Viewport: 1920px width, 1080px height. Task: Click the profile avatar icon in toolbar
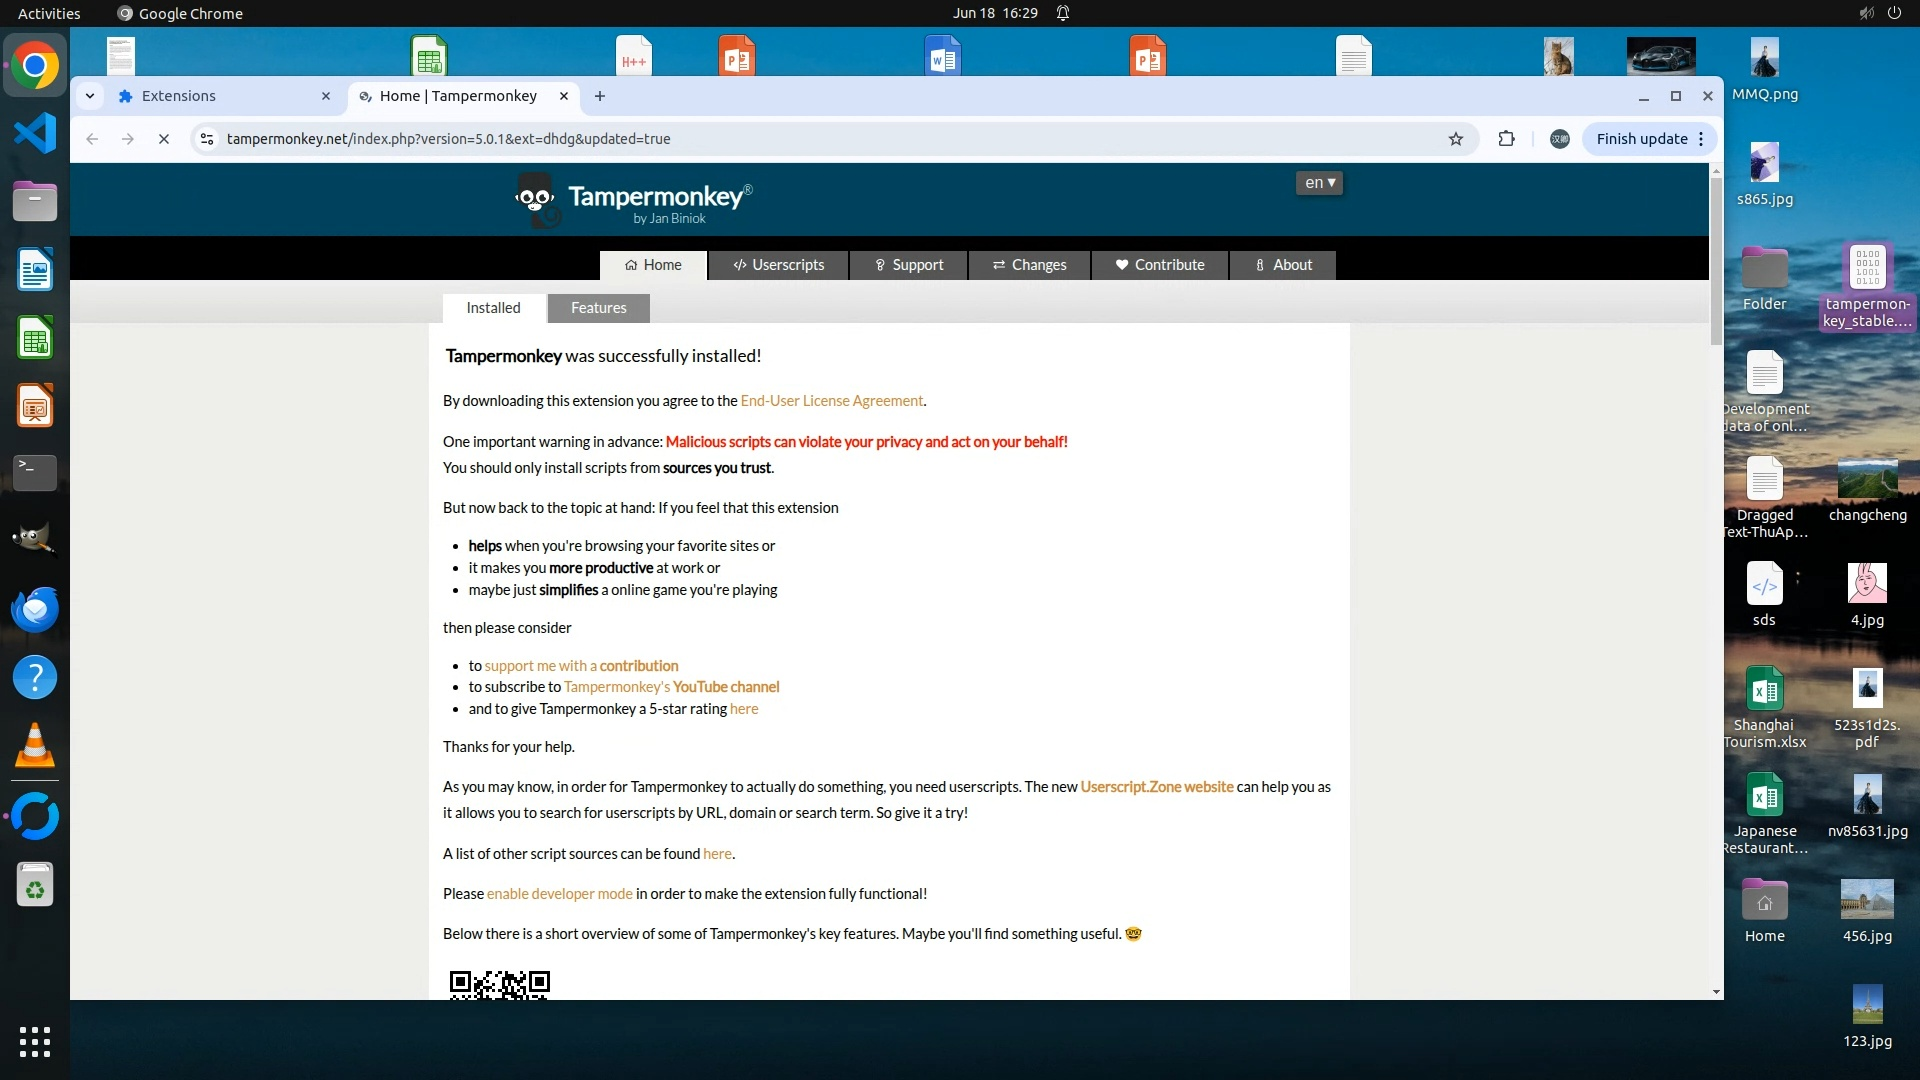[x=1559, y=139]
